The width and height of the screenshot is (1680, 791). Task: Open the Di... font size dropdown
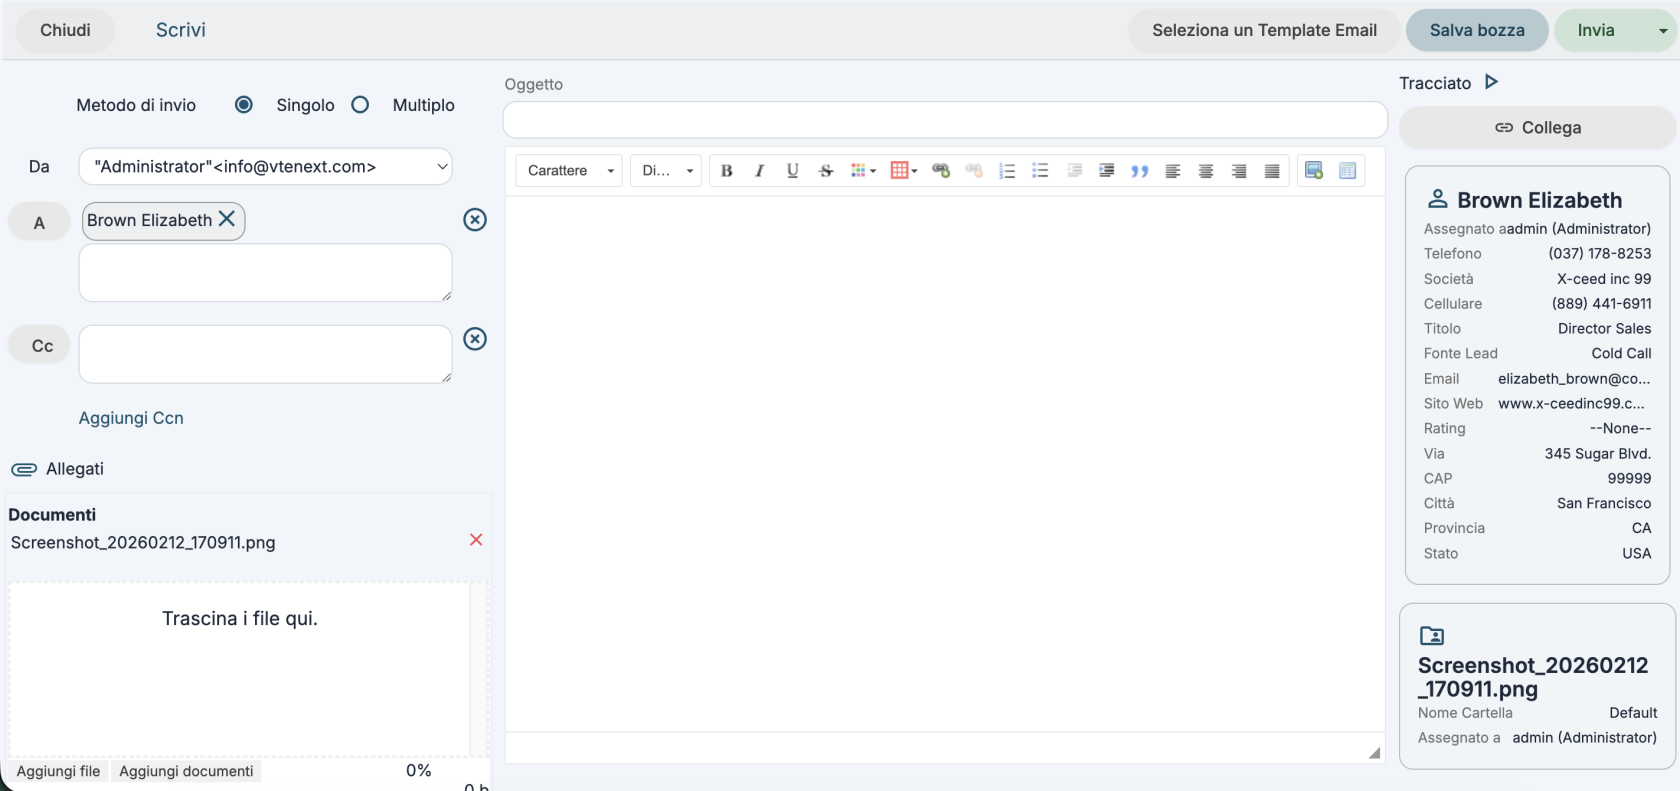666,171
